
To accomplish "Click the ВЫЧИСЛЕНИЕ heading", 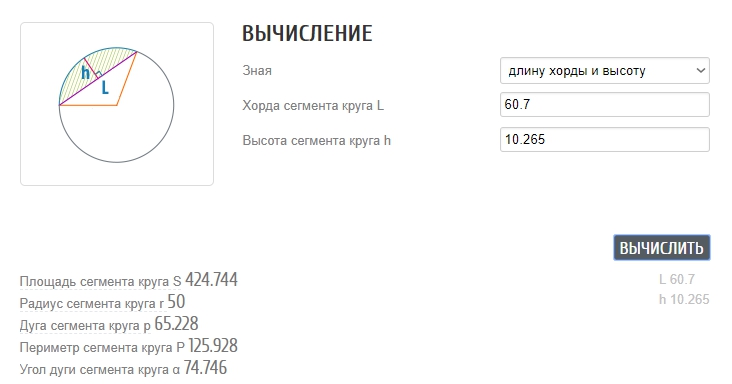I will pos(307,34).
